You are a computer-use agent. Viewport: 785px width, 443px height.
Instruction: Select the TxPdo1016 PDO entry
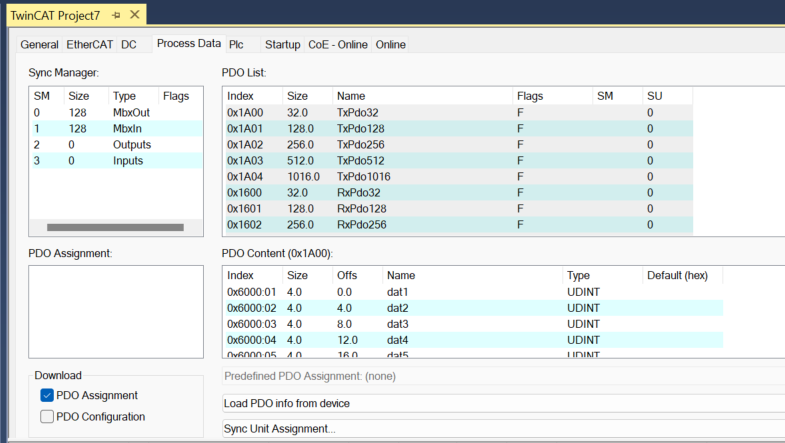pos(459,177)
